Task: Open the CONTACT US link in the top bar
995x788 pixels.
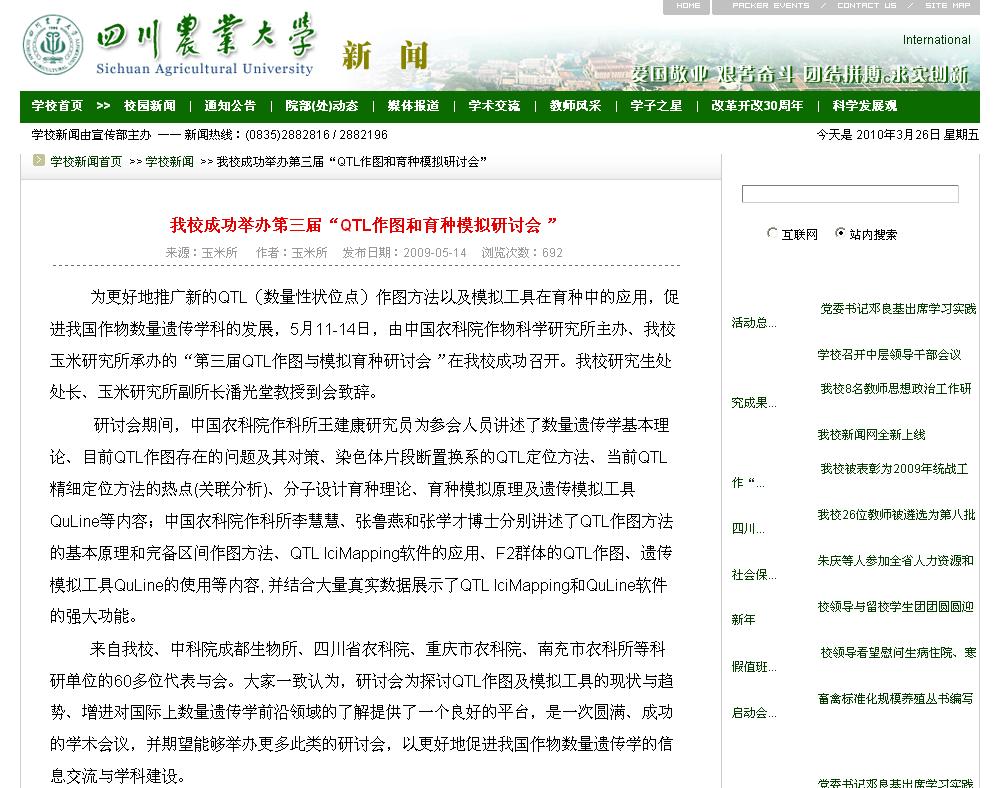Action: coord(866,6)
